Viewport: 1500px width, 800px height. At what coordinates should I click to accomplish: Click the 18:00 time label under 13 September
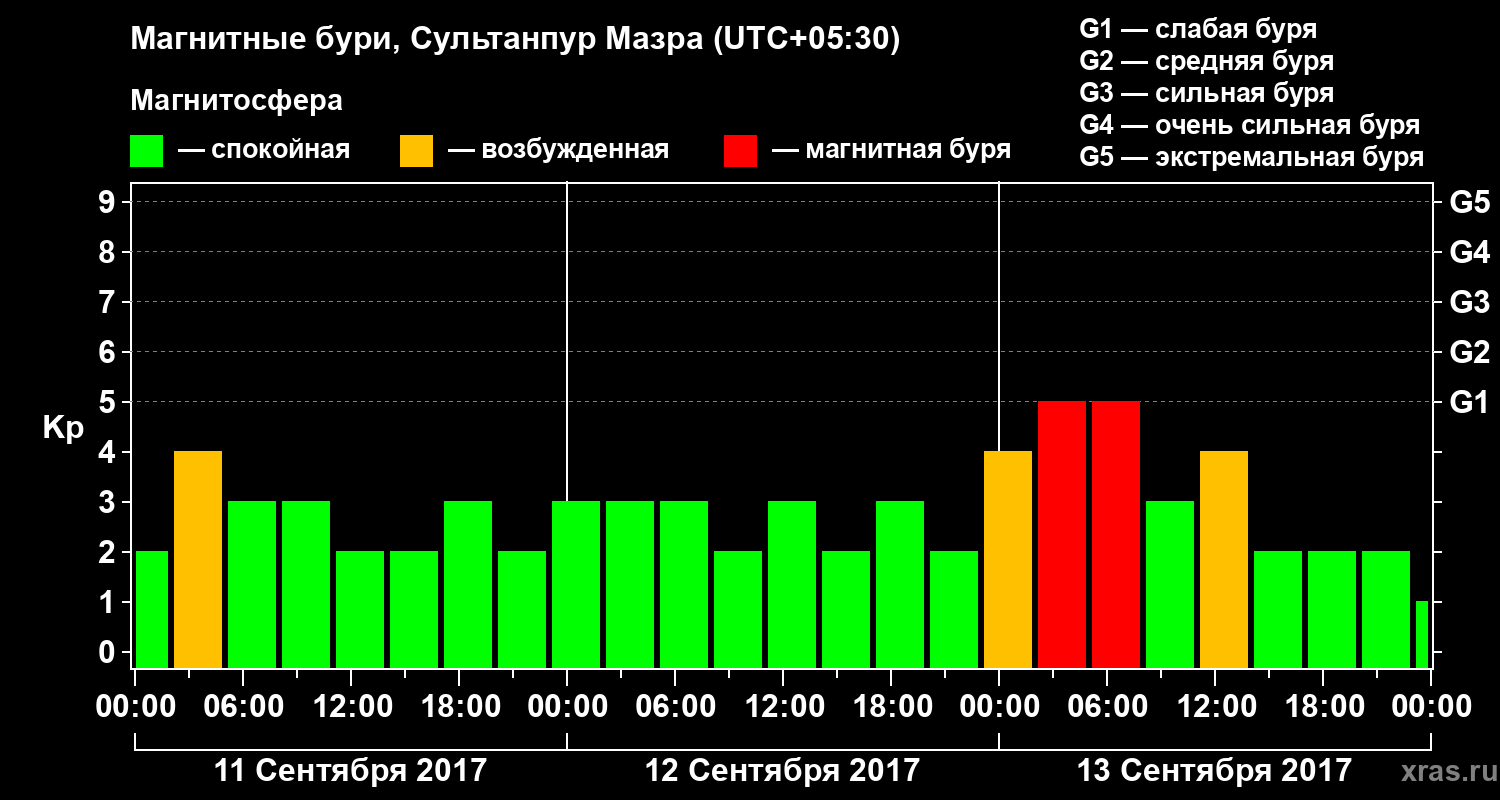point(1324,707)
